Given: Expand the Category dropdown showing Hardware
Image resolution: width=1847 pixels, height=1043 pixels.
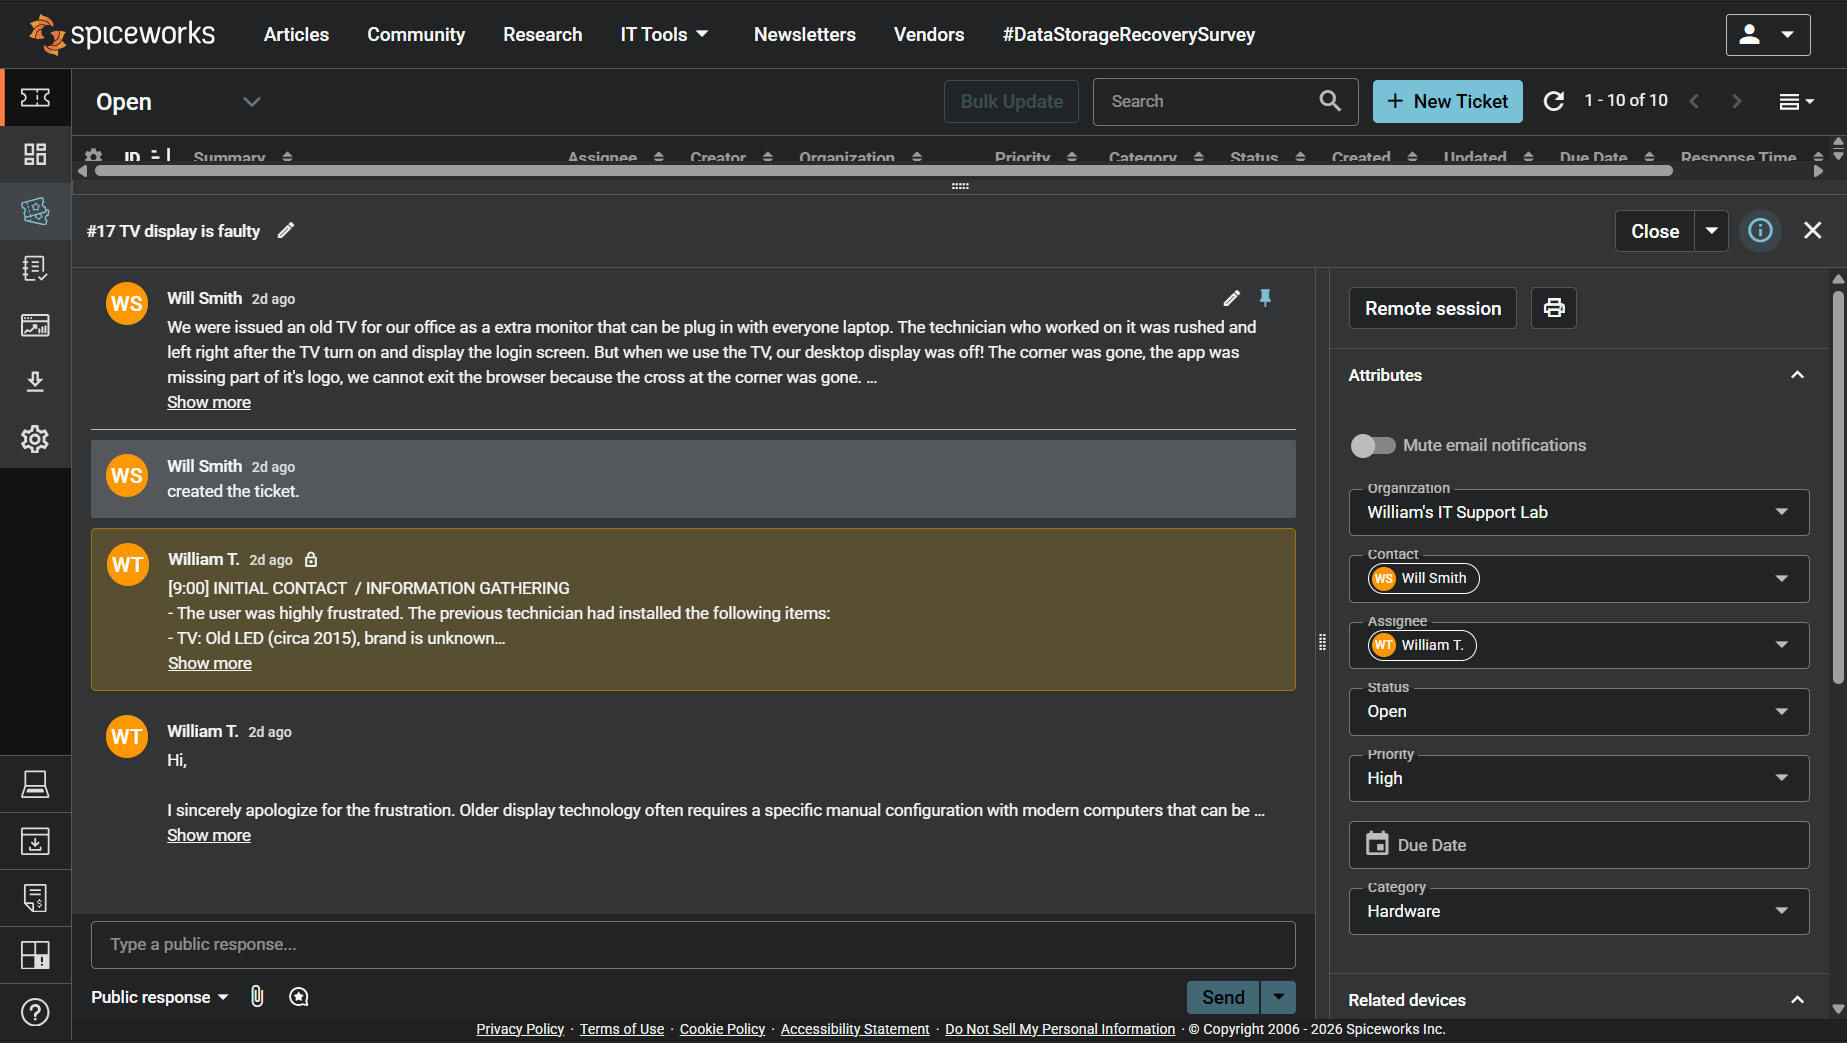Looking at the screenshot, I should (x=1578, y=911).
